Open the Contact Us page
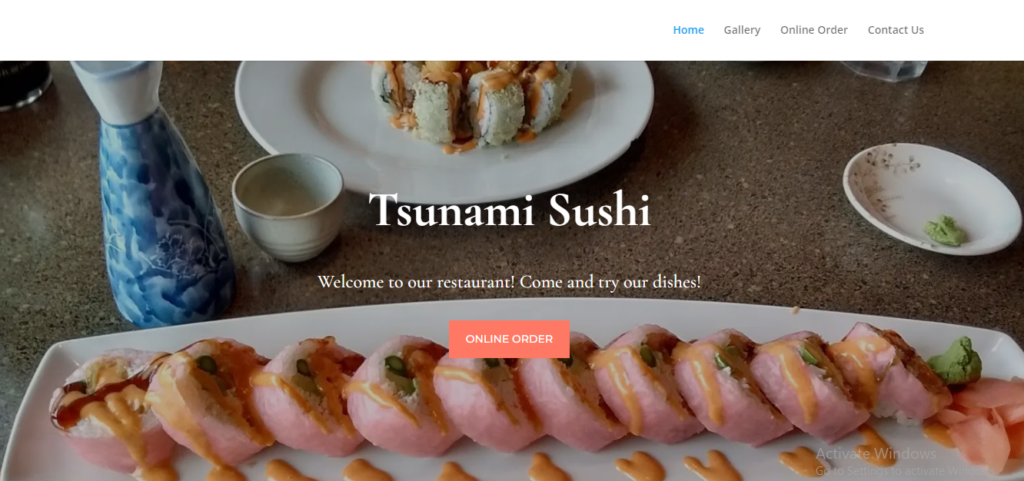The width and height of the screenshot is (1024, 481). [x=895, y=30]
